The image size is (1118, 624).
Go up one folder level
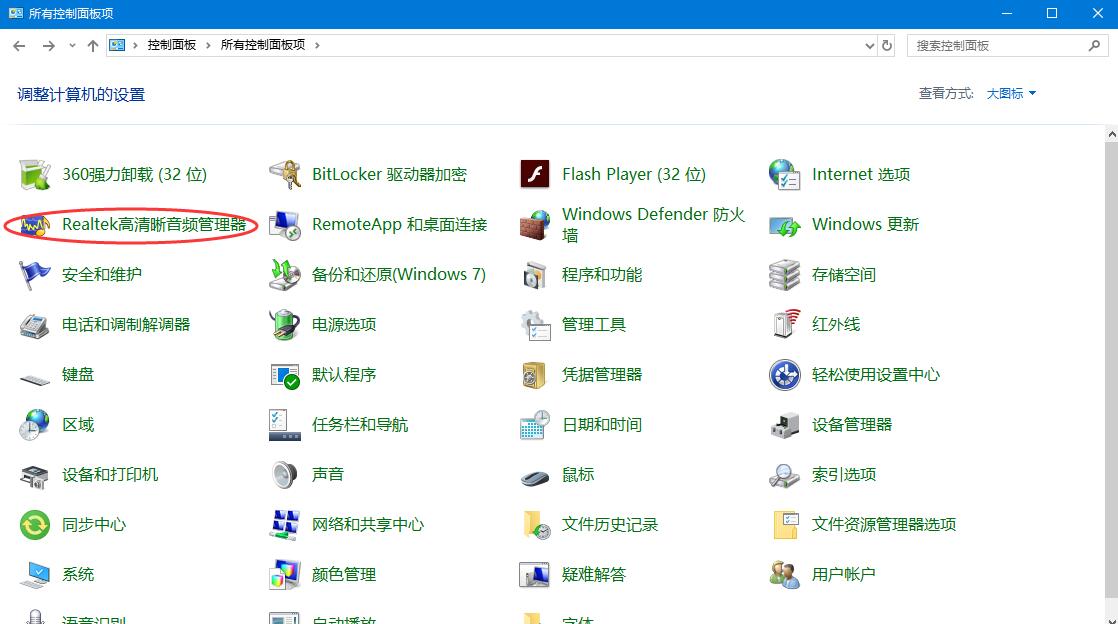pos(93,46)
